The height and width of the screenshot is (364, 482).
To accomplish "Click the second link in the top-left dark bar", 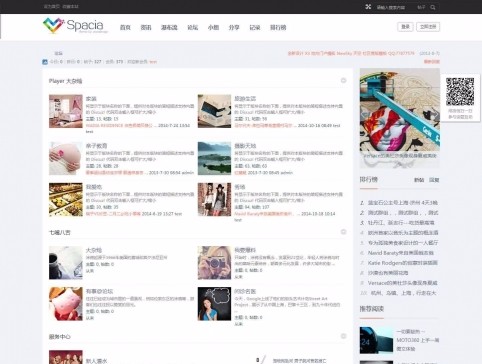I will [x=70, y=6].
